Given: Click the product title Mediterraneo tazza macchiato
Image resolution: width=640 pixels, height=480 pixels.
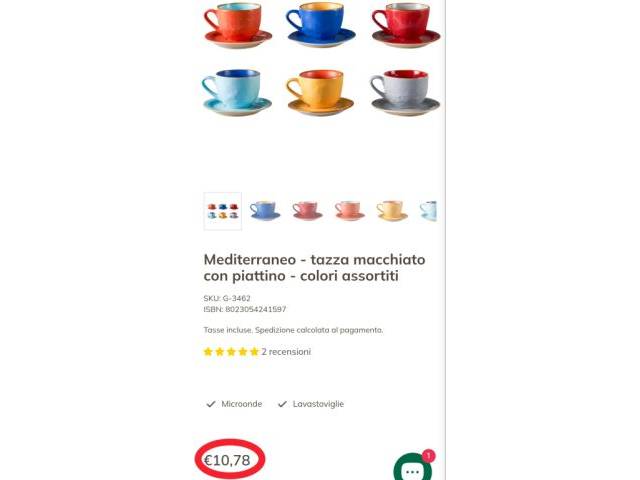Looking at the screenshot, I should coord(314,268).
